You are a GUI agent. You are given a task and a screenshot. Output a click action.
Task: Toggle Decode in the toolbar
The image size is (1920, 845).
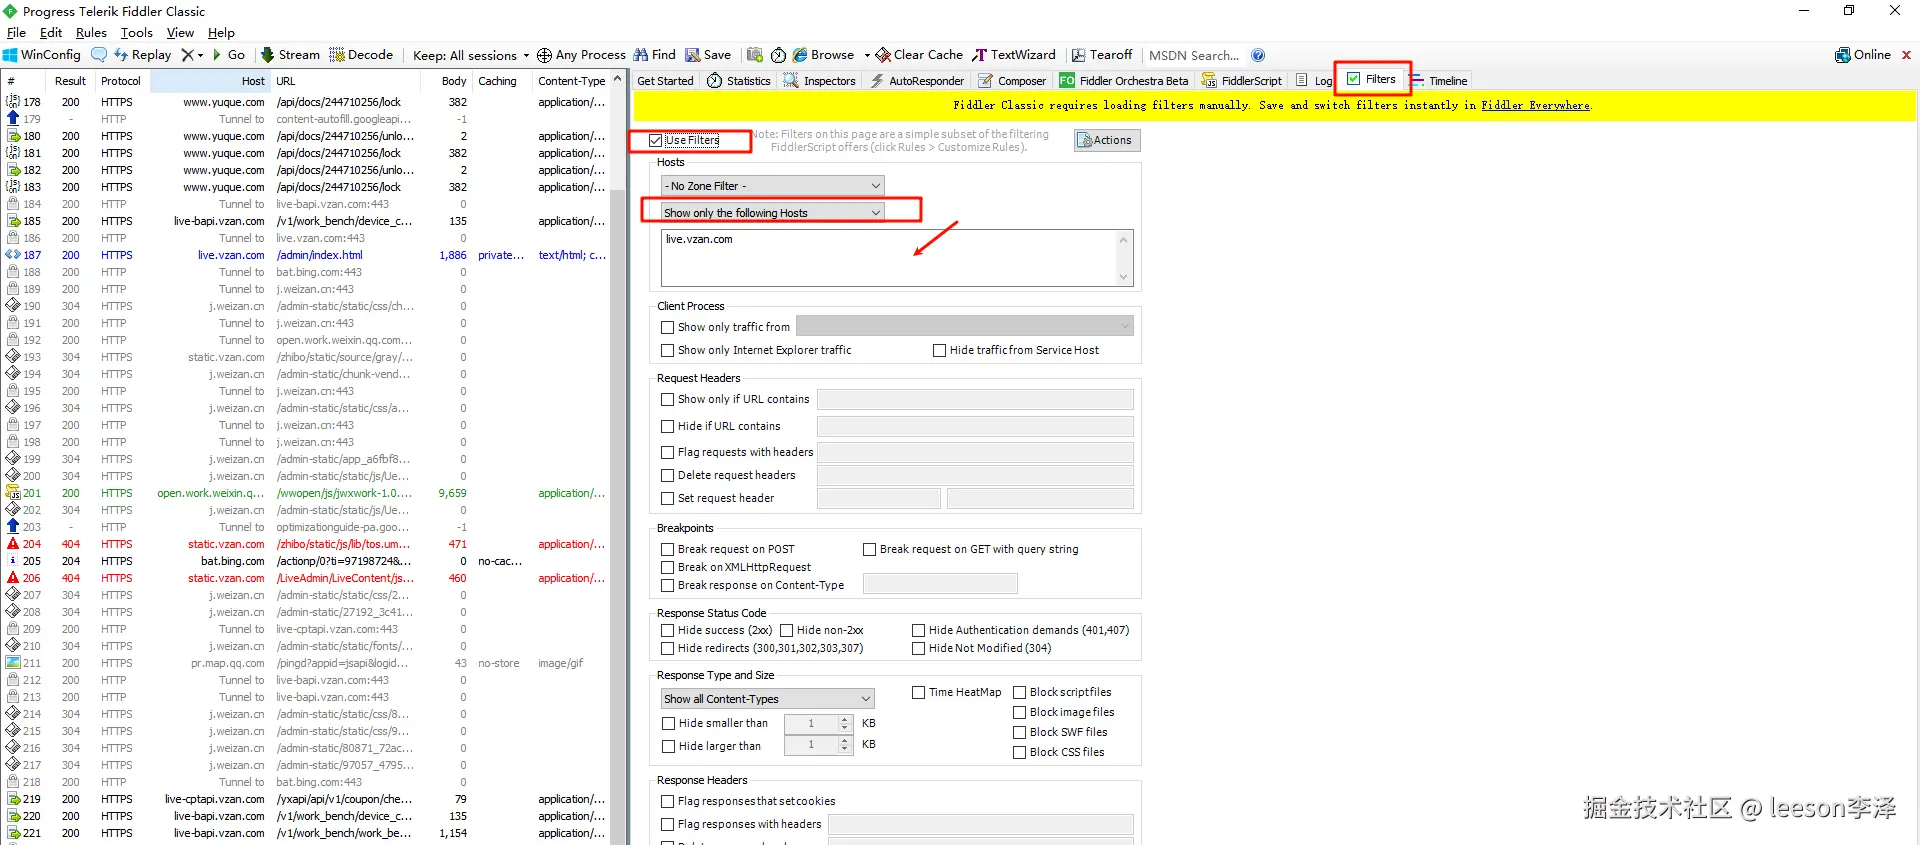click(361, 55)
